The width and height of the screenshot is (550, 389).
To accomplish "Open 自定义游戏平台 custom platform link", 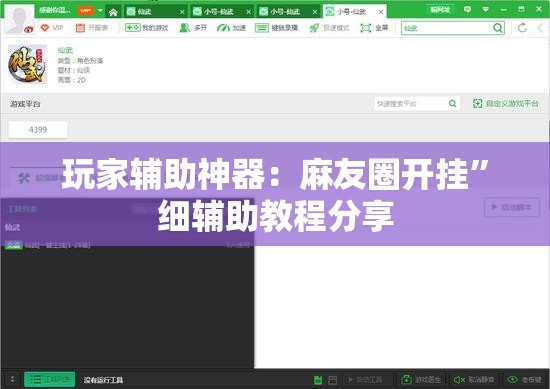I will tap(505, 103).
